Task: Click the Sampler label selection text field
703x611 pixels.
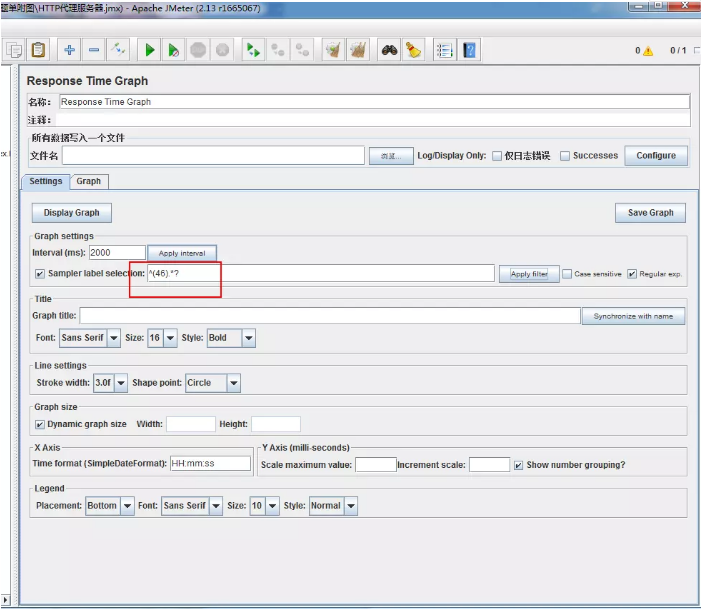Action: (321, 273)
